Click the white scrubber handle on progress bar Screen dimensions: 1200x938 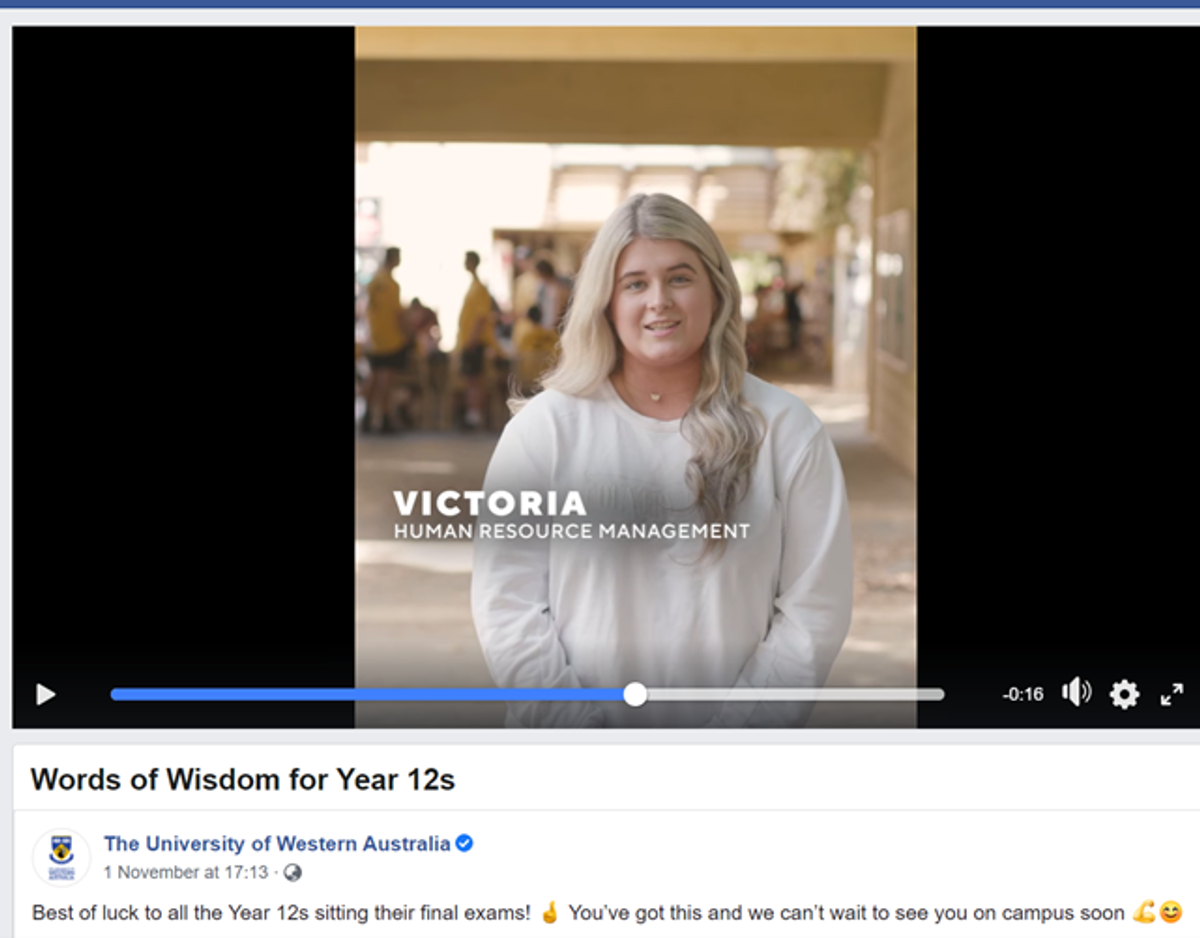pos(635,694)
